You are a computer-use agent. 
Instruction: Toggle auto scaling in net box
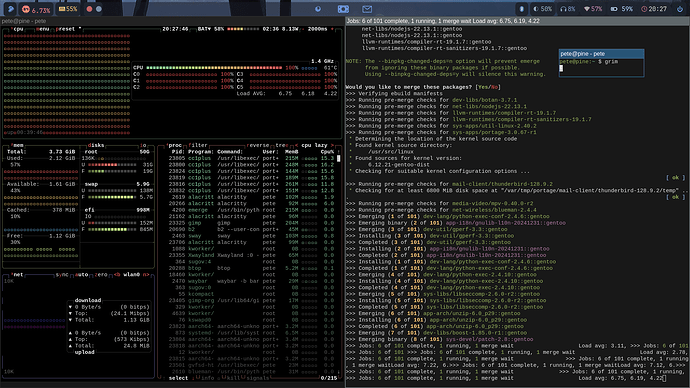point(81,275)
